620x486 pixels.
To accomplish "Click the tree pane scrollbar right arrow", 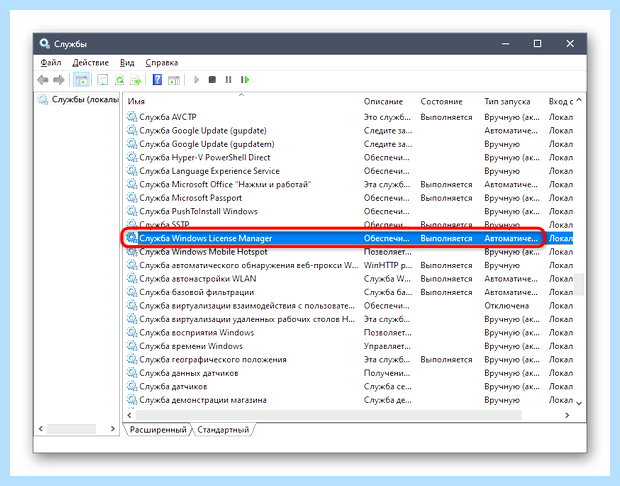I will point(113,429).
